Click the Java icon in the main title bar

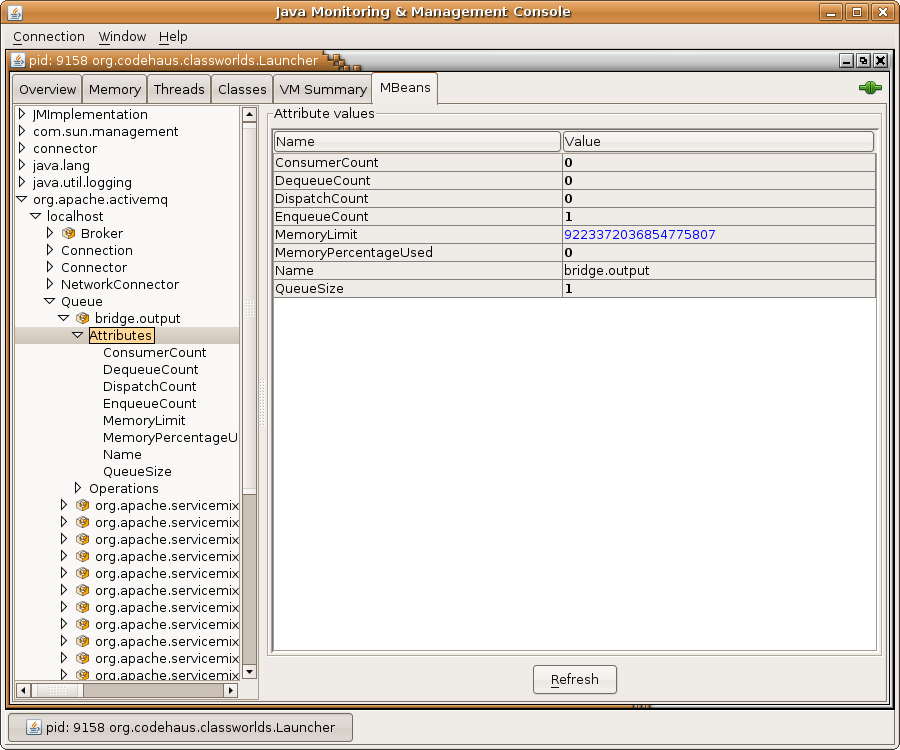click(15, 12)
